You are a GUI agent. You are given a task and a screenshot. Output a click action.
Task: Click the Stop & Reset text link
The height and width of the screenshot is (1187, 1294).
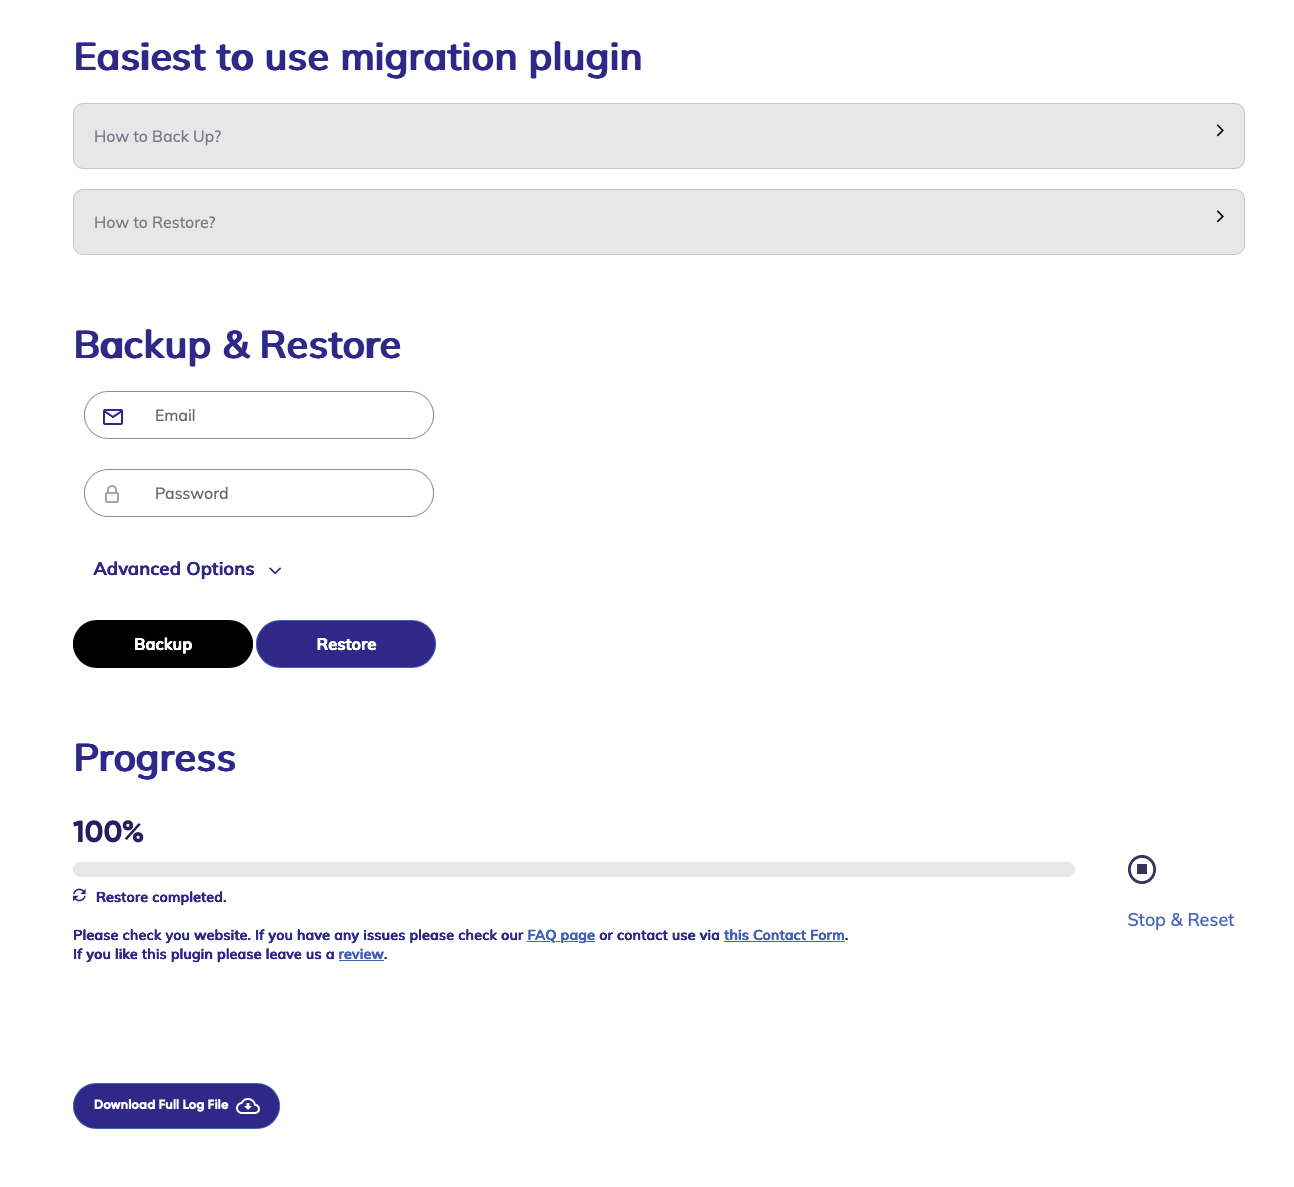pos(1180,920)
